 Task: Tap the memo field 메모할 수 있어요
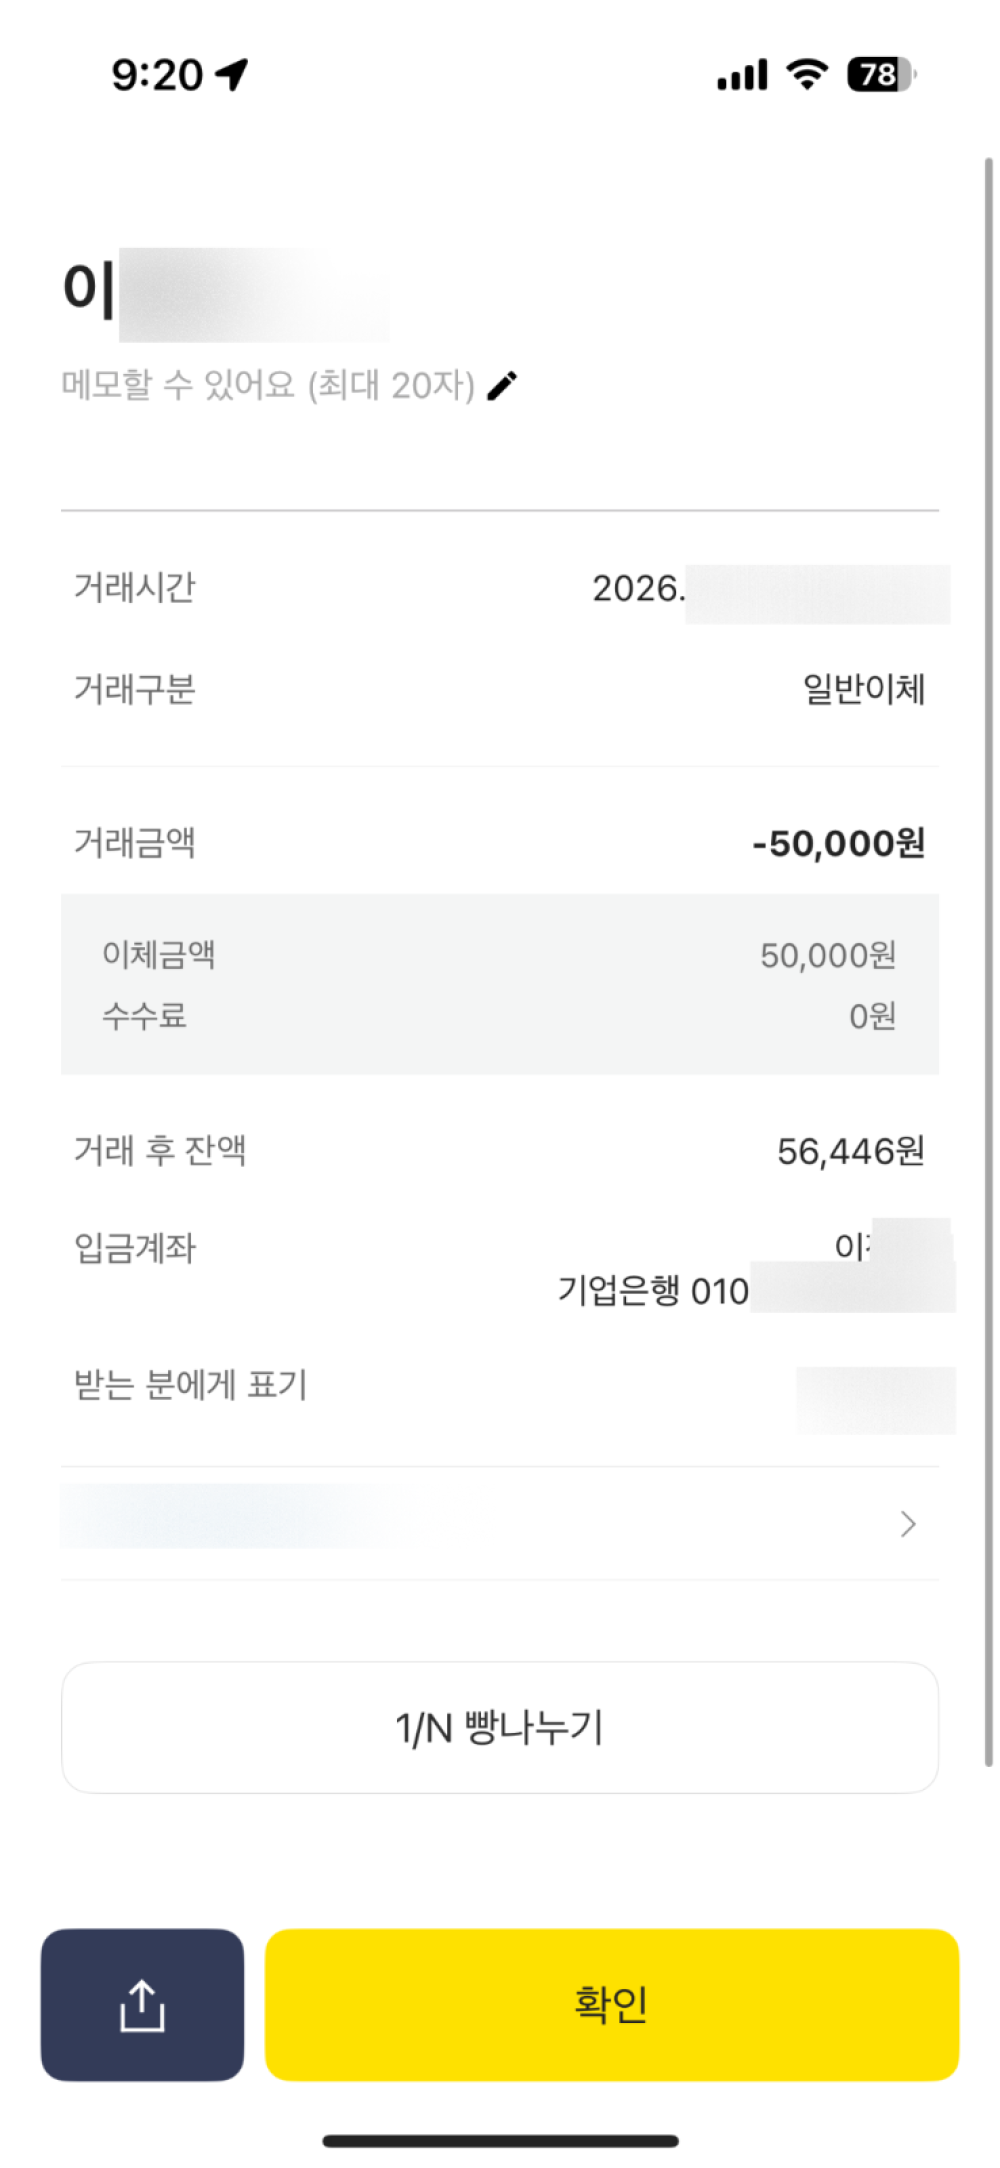tap(268, 385)
